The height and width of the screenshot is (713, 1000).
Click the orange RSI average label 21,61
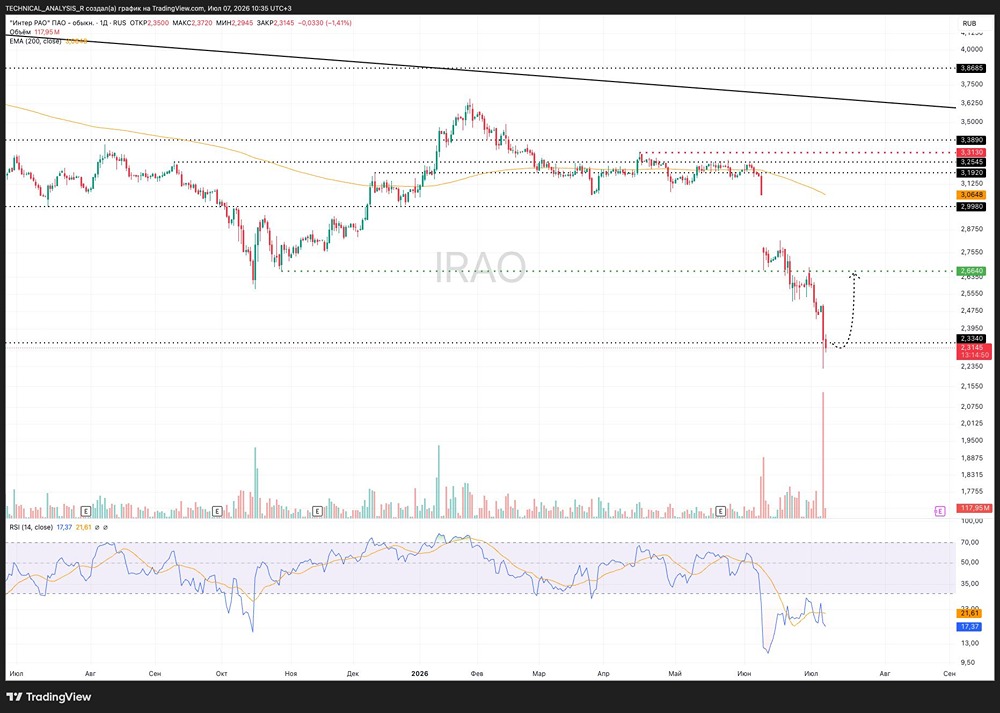pos(969,613)
